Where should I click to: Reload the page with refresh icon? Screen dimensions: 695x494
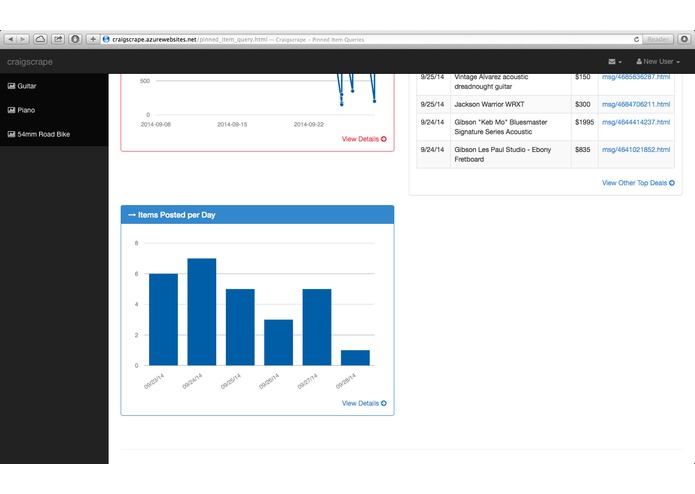[x=636, y=39]
